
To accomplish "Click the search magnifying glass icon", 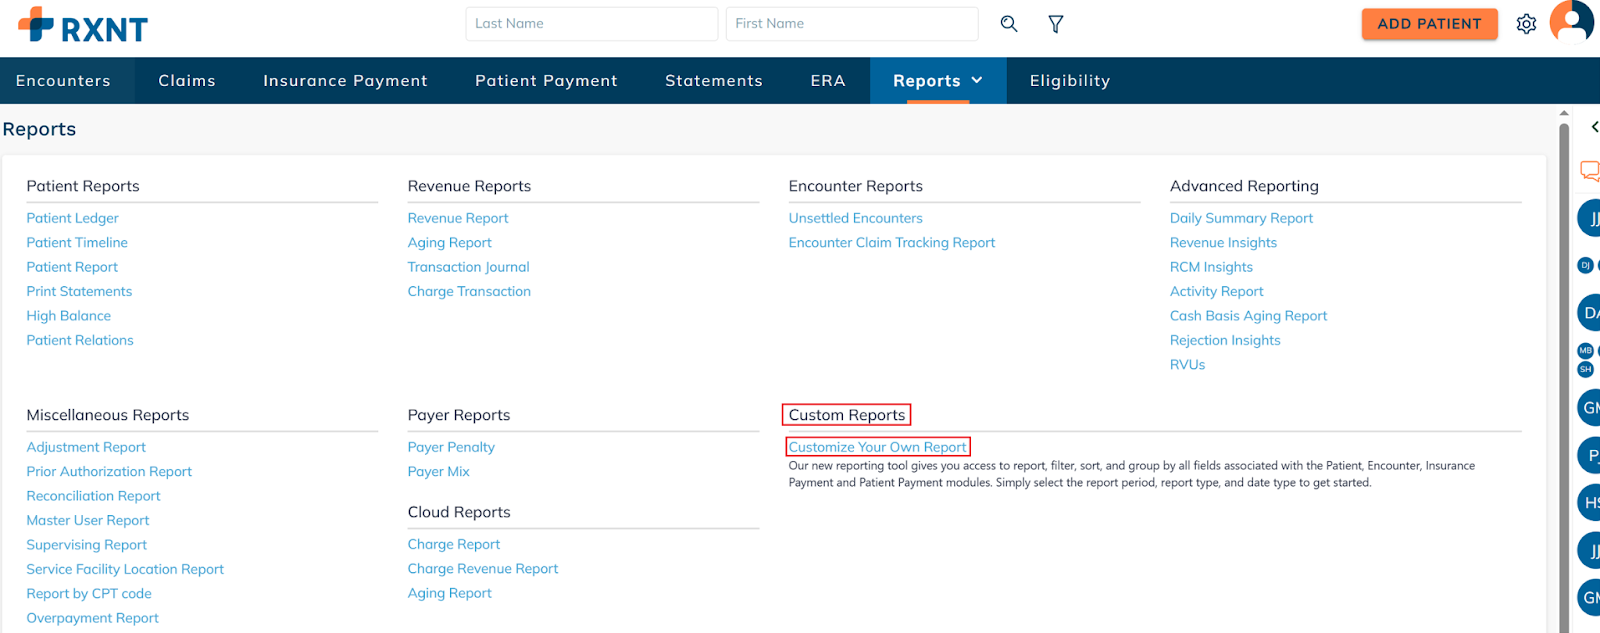I will point(1009,24).
